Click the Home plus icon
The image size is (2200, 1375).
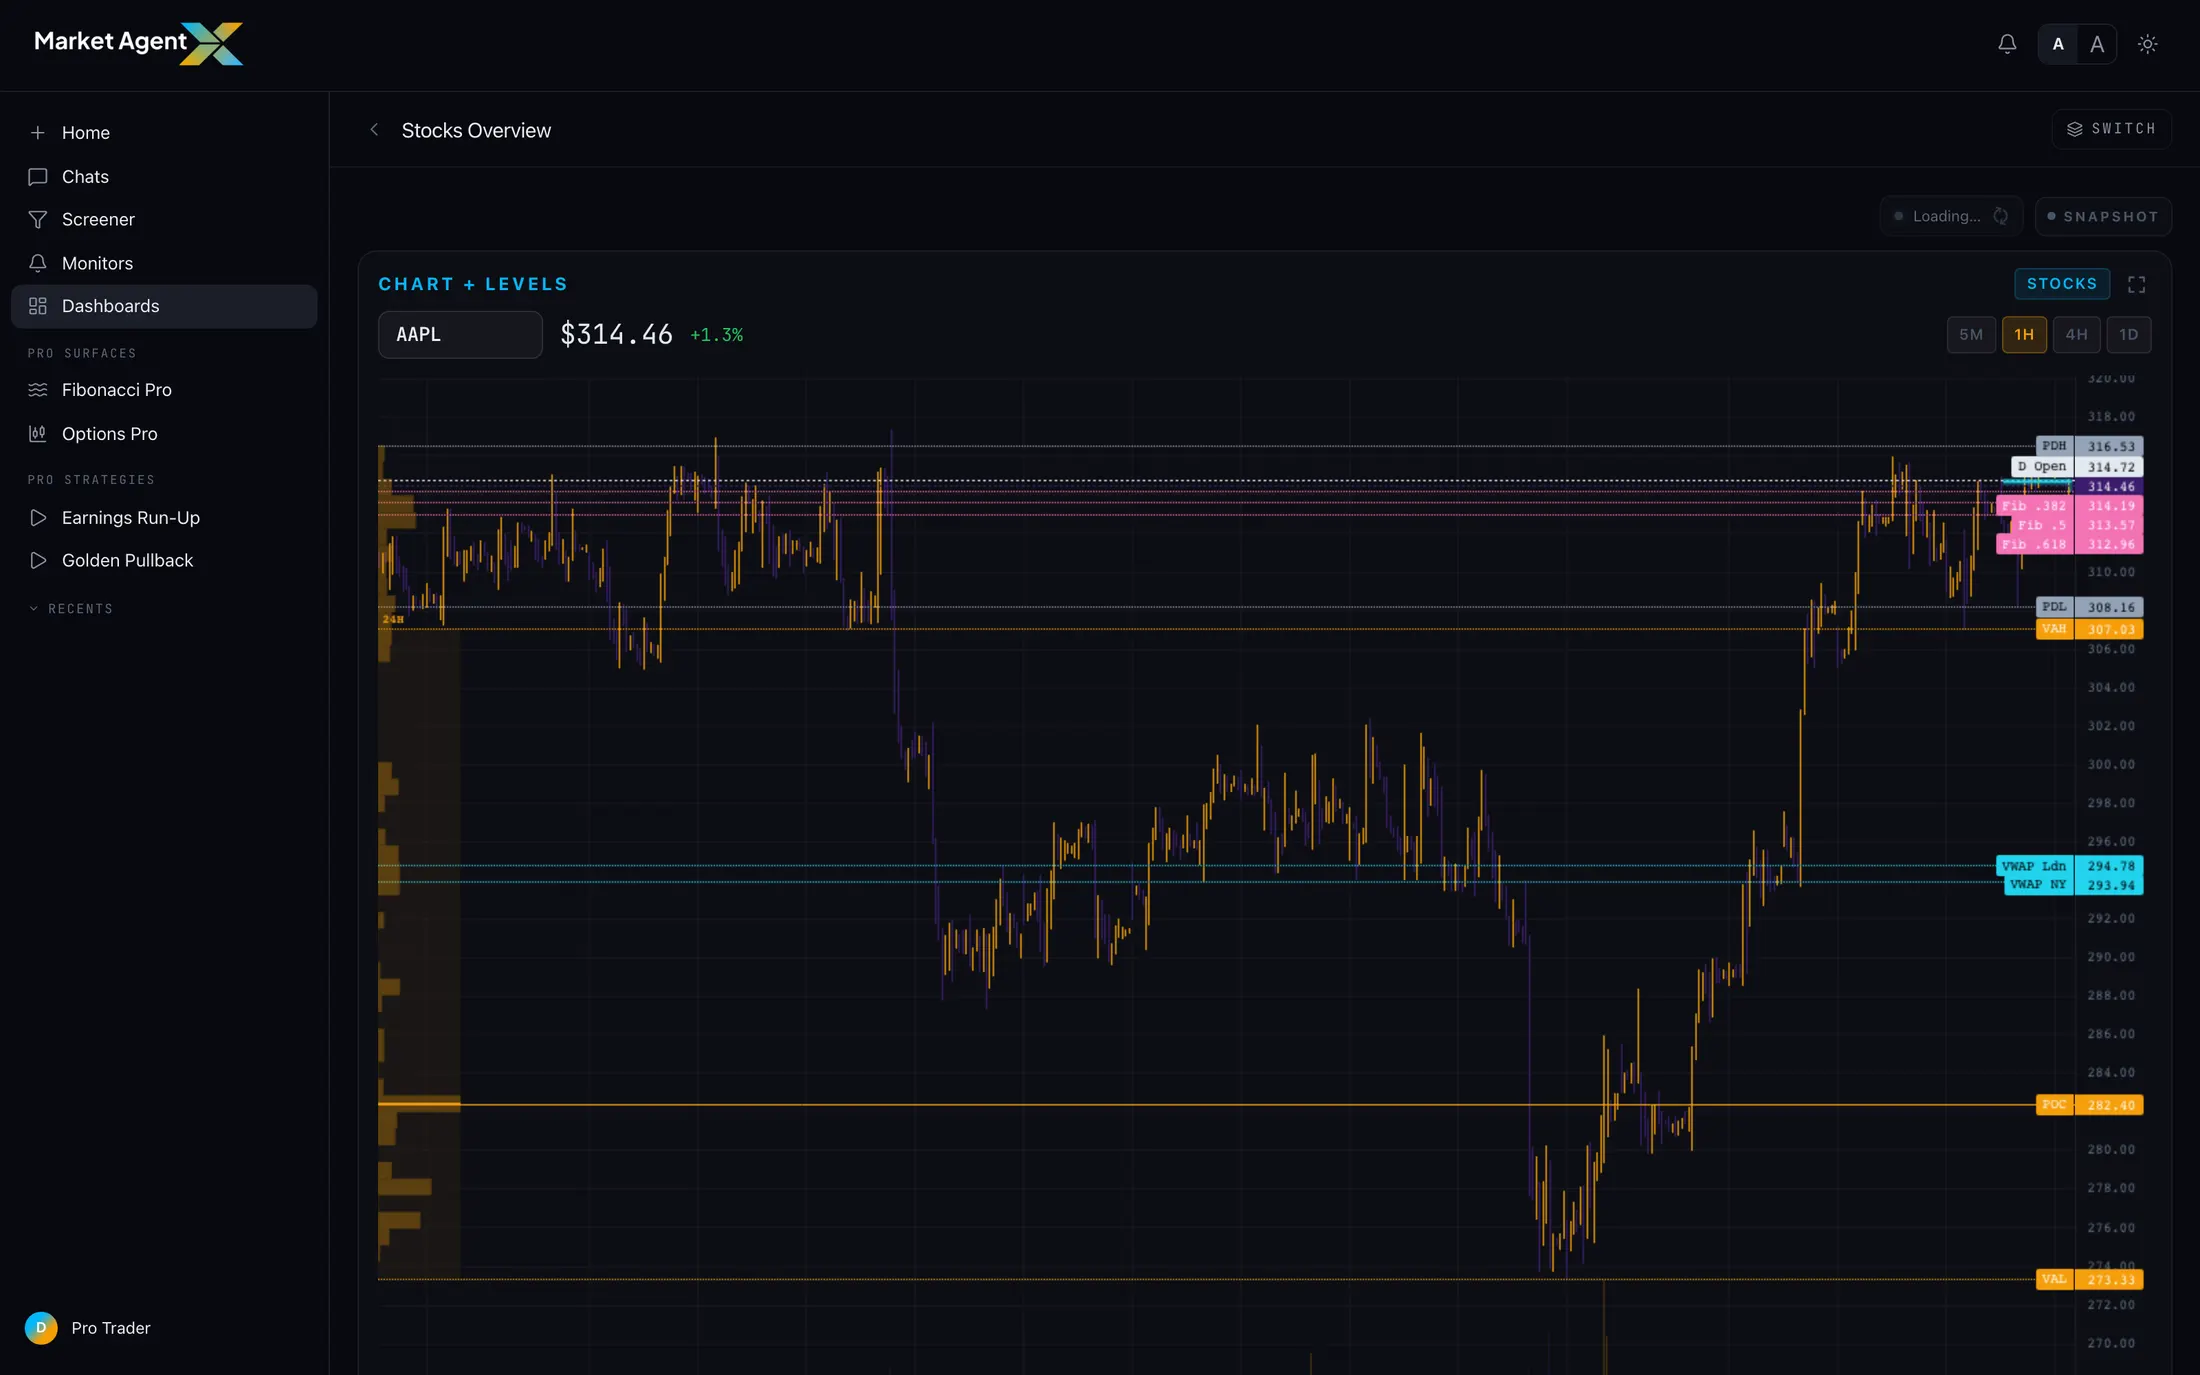click(38, 133)
